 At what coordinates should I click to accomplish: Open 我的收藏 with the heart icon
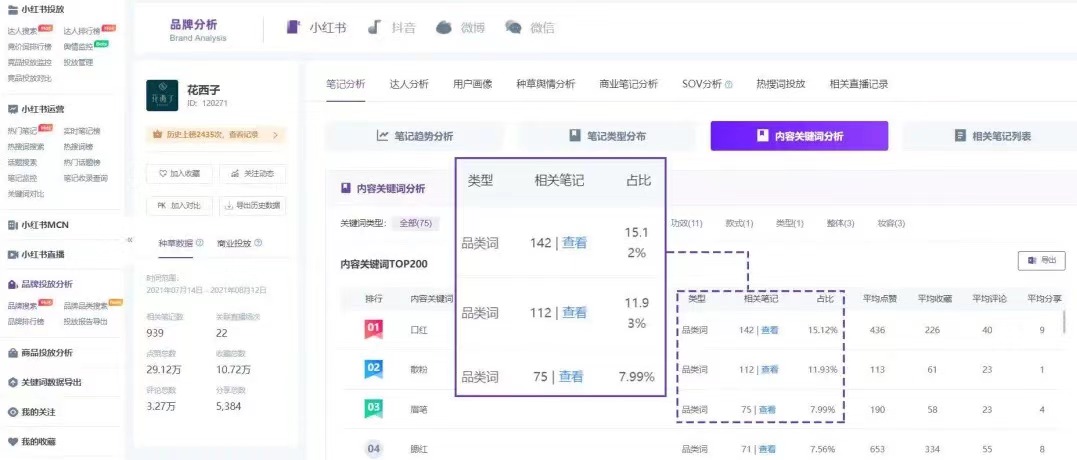click(x=32, y=441)
